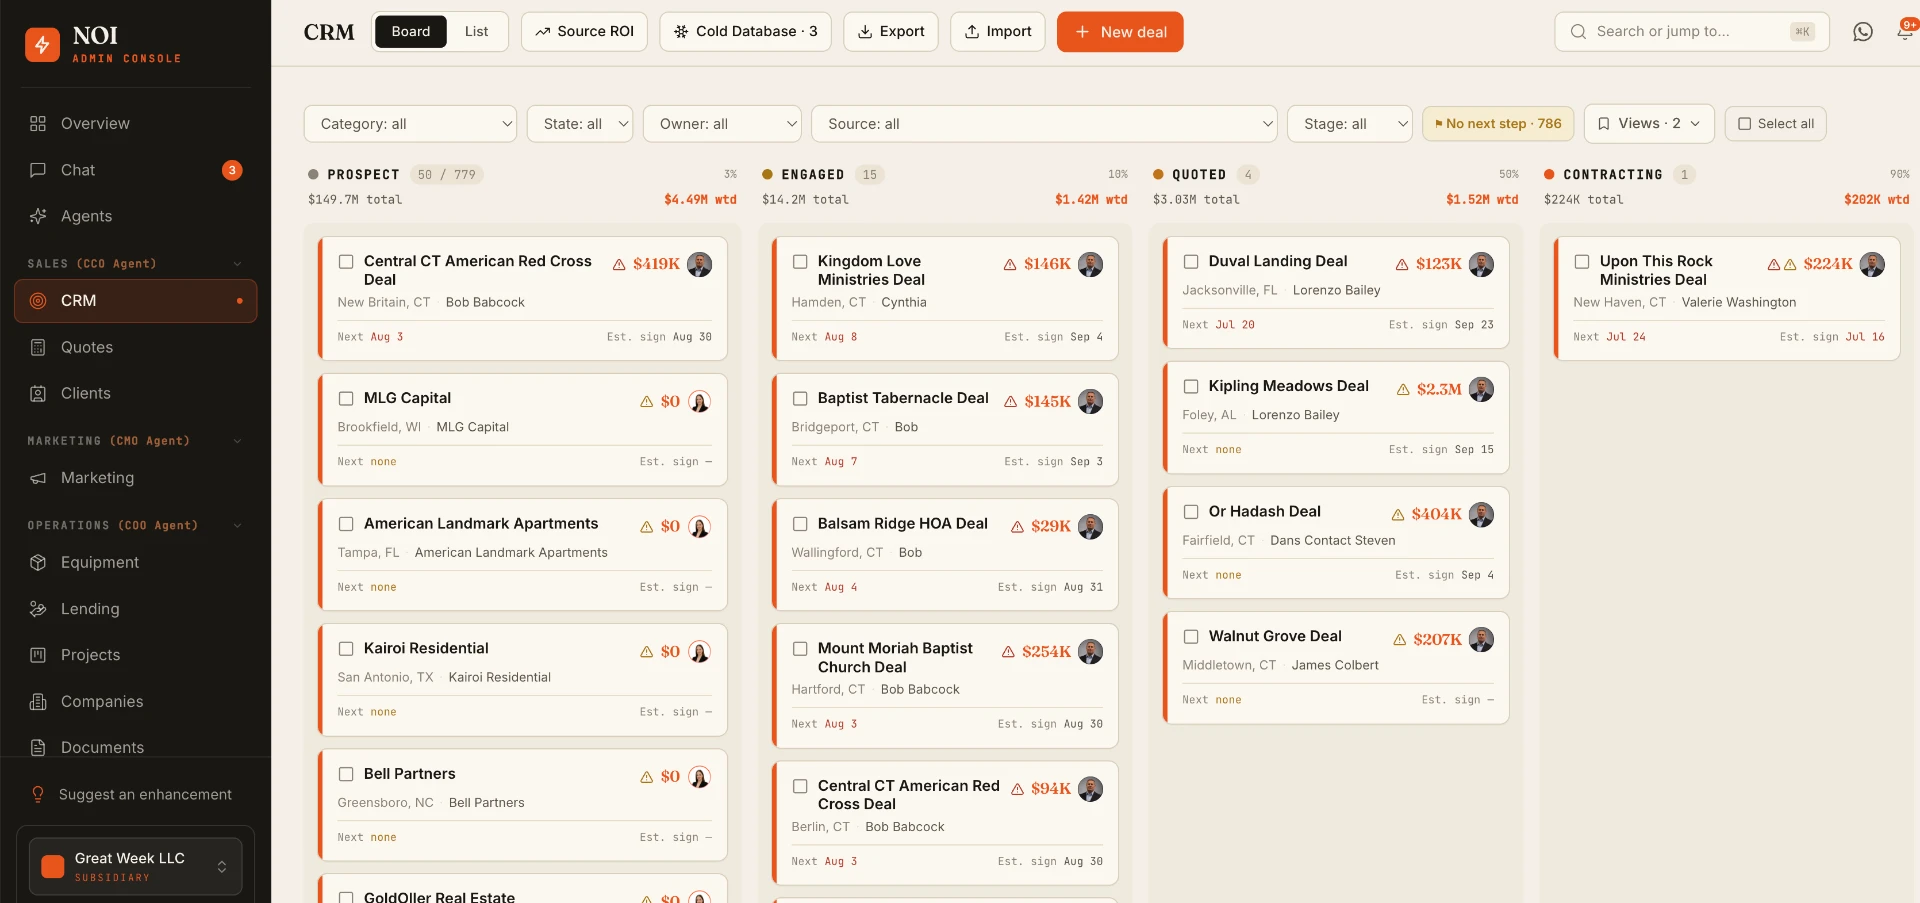This screenshot has height=903, width=1920.
Task: Click the Overview grid icon in sidebar
Action: pos(38,124)
